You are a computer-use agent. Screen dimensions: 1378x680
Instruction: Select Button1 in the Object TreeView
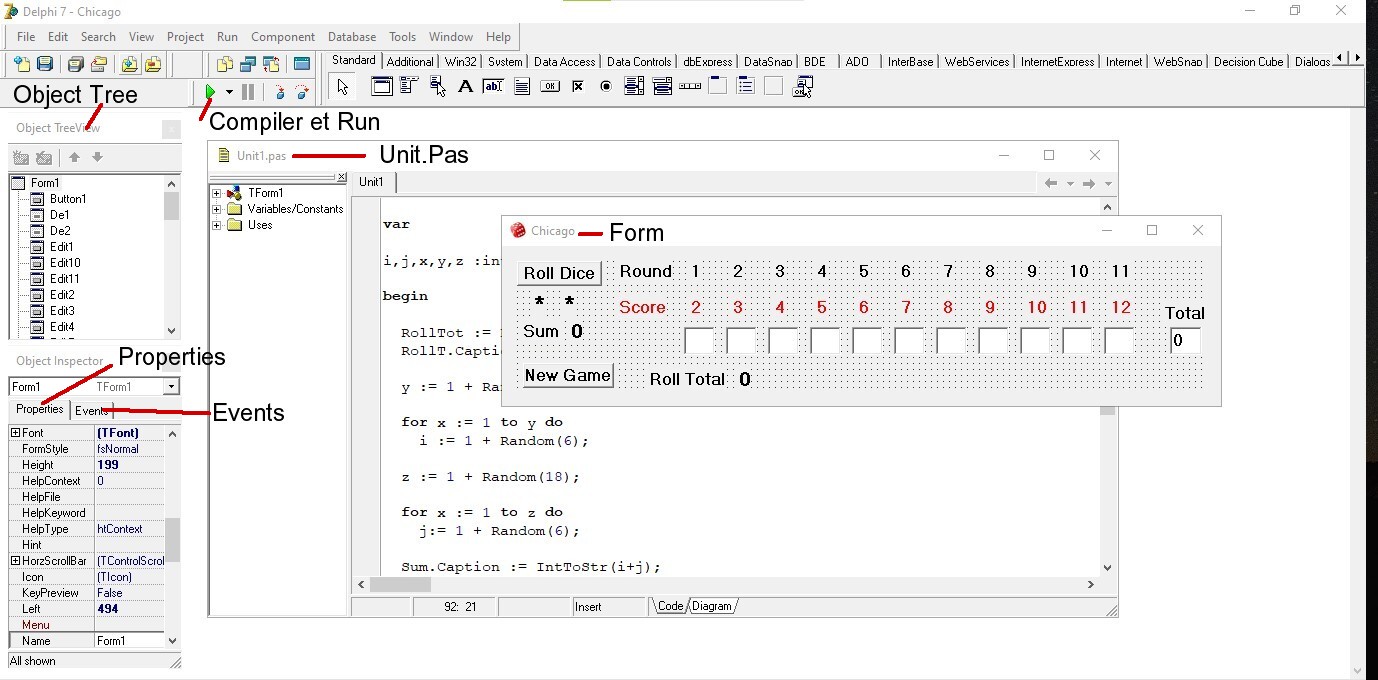pyautogui.click(x=68, y=199)
